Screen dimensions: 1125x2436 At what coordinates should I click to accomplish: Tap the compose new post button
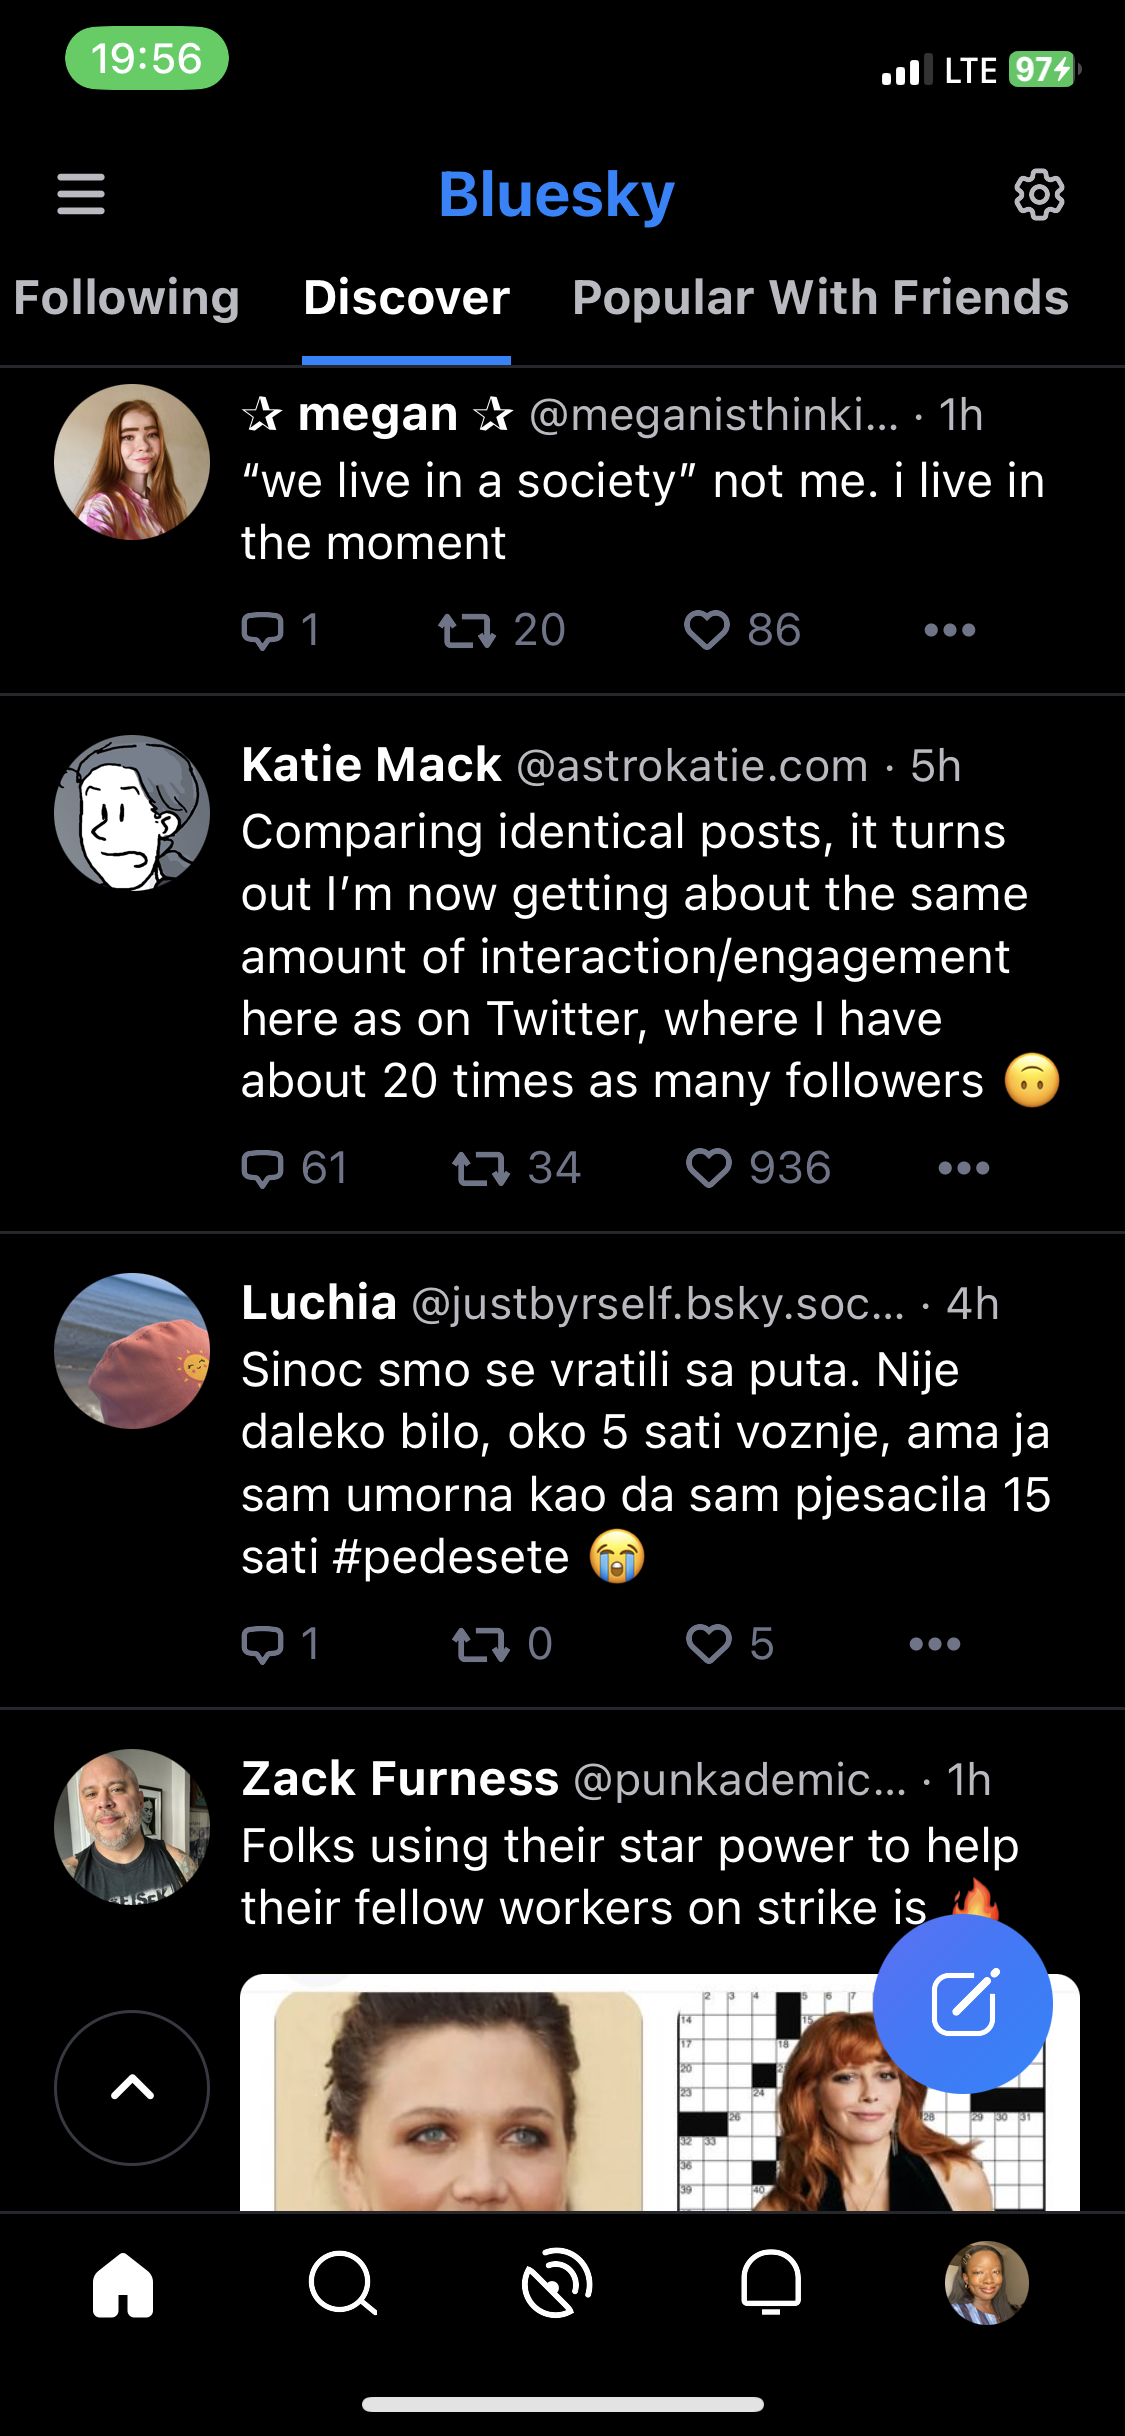pyautogui.click(x=963, y=2003)
